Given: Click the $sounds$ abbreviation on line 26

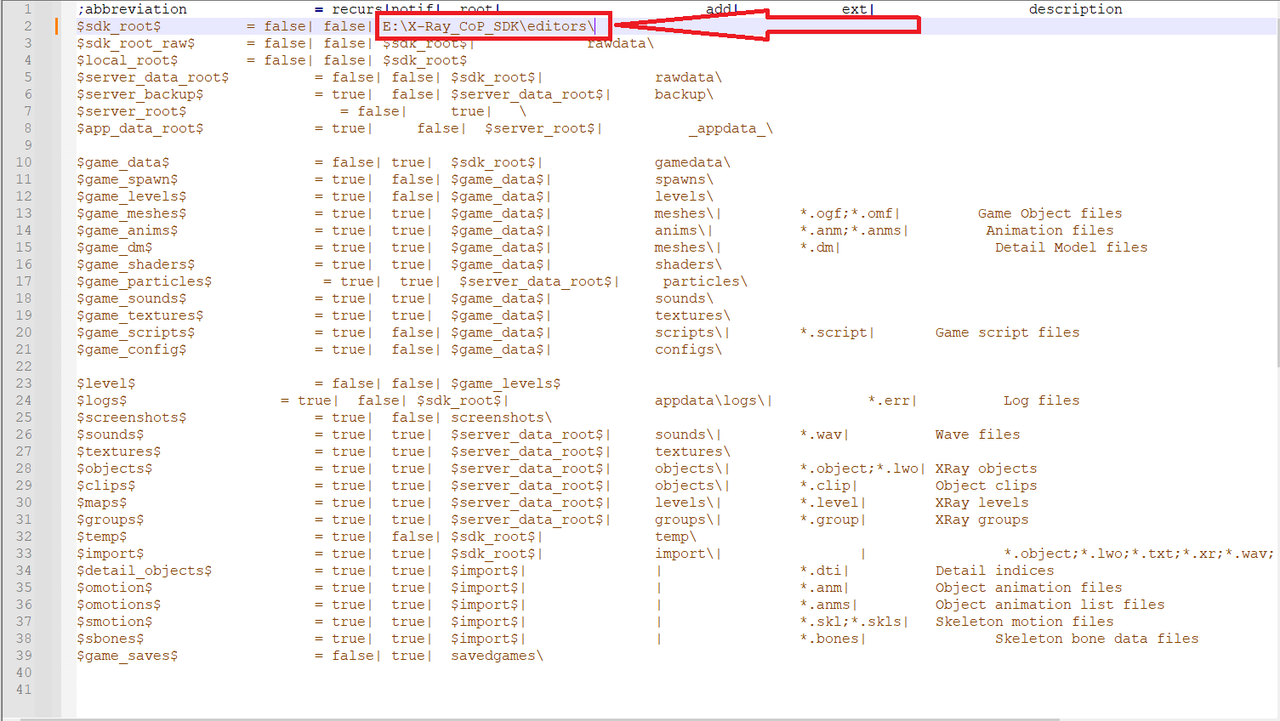Looking at the screenshot, I should [111, 434].
